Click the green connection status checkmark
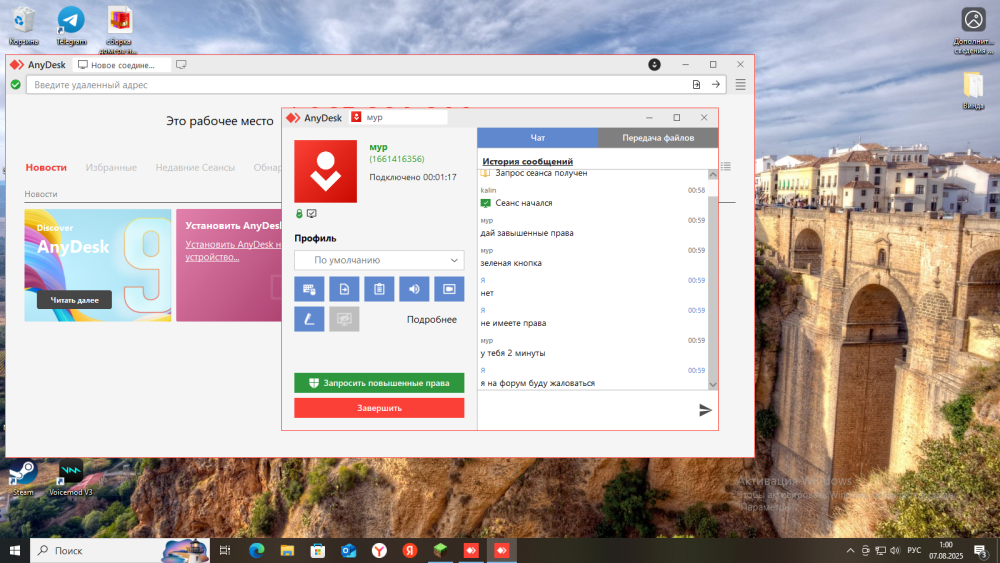This screenshot has width=1000, height=563. pos(16,85)
